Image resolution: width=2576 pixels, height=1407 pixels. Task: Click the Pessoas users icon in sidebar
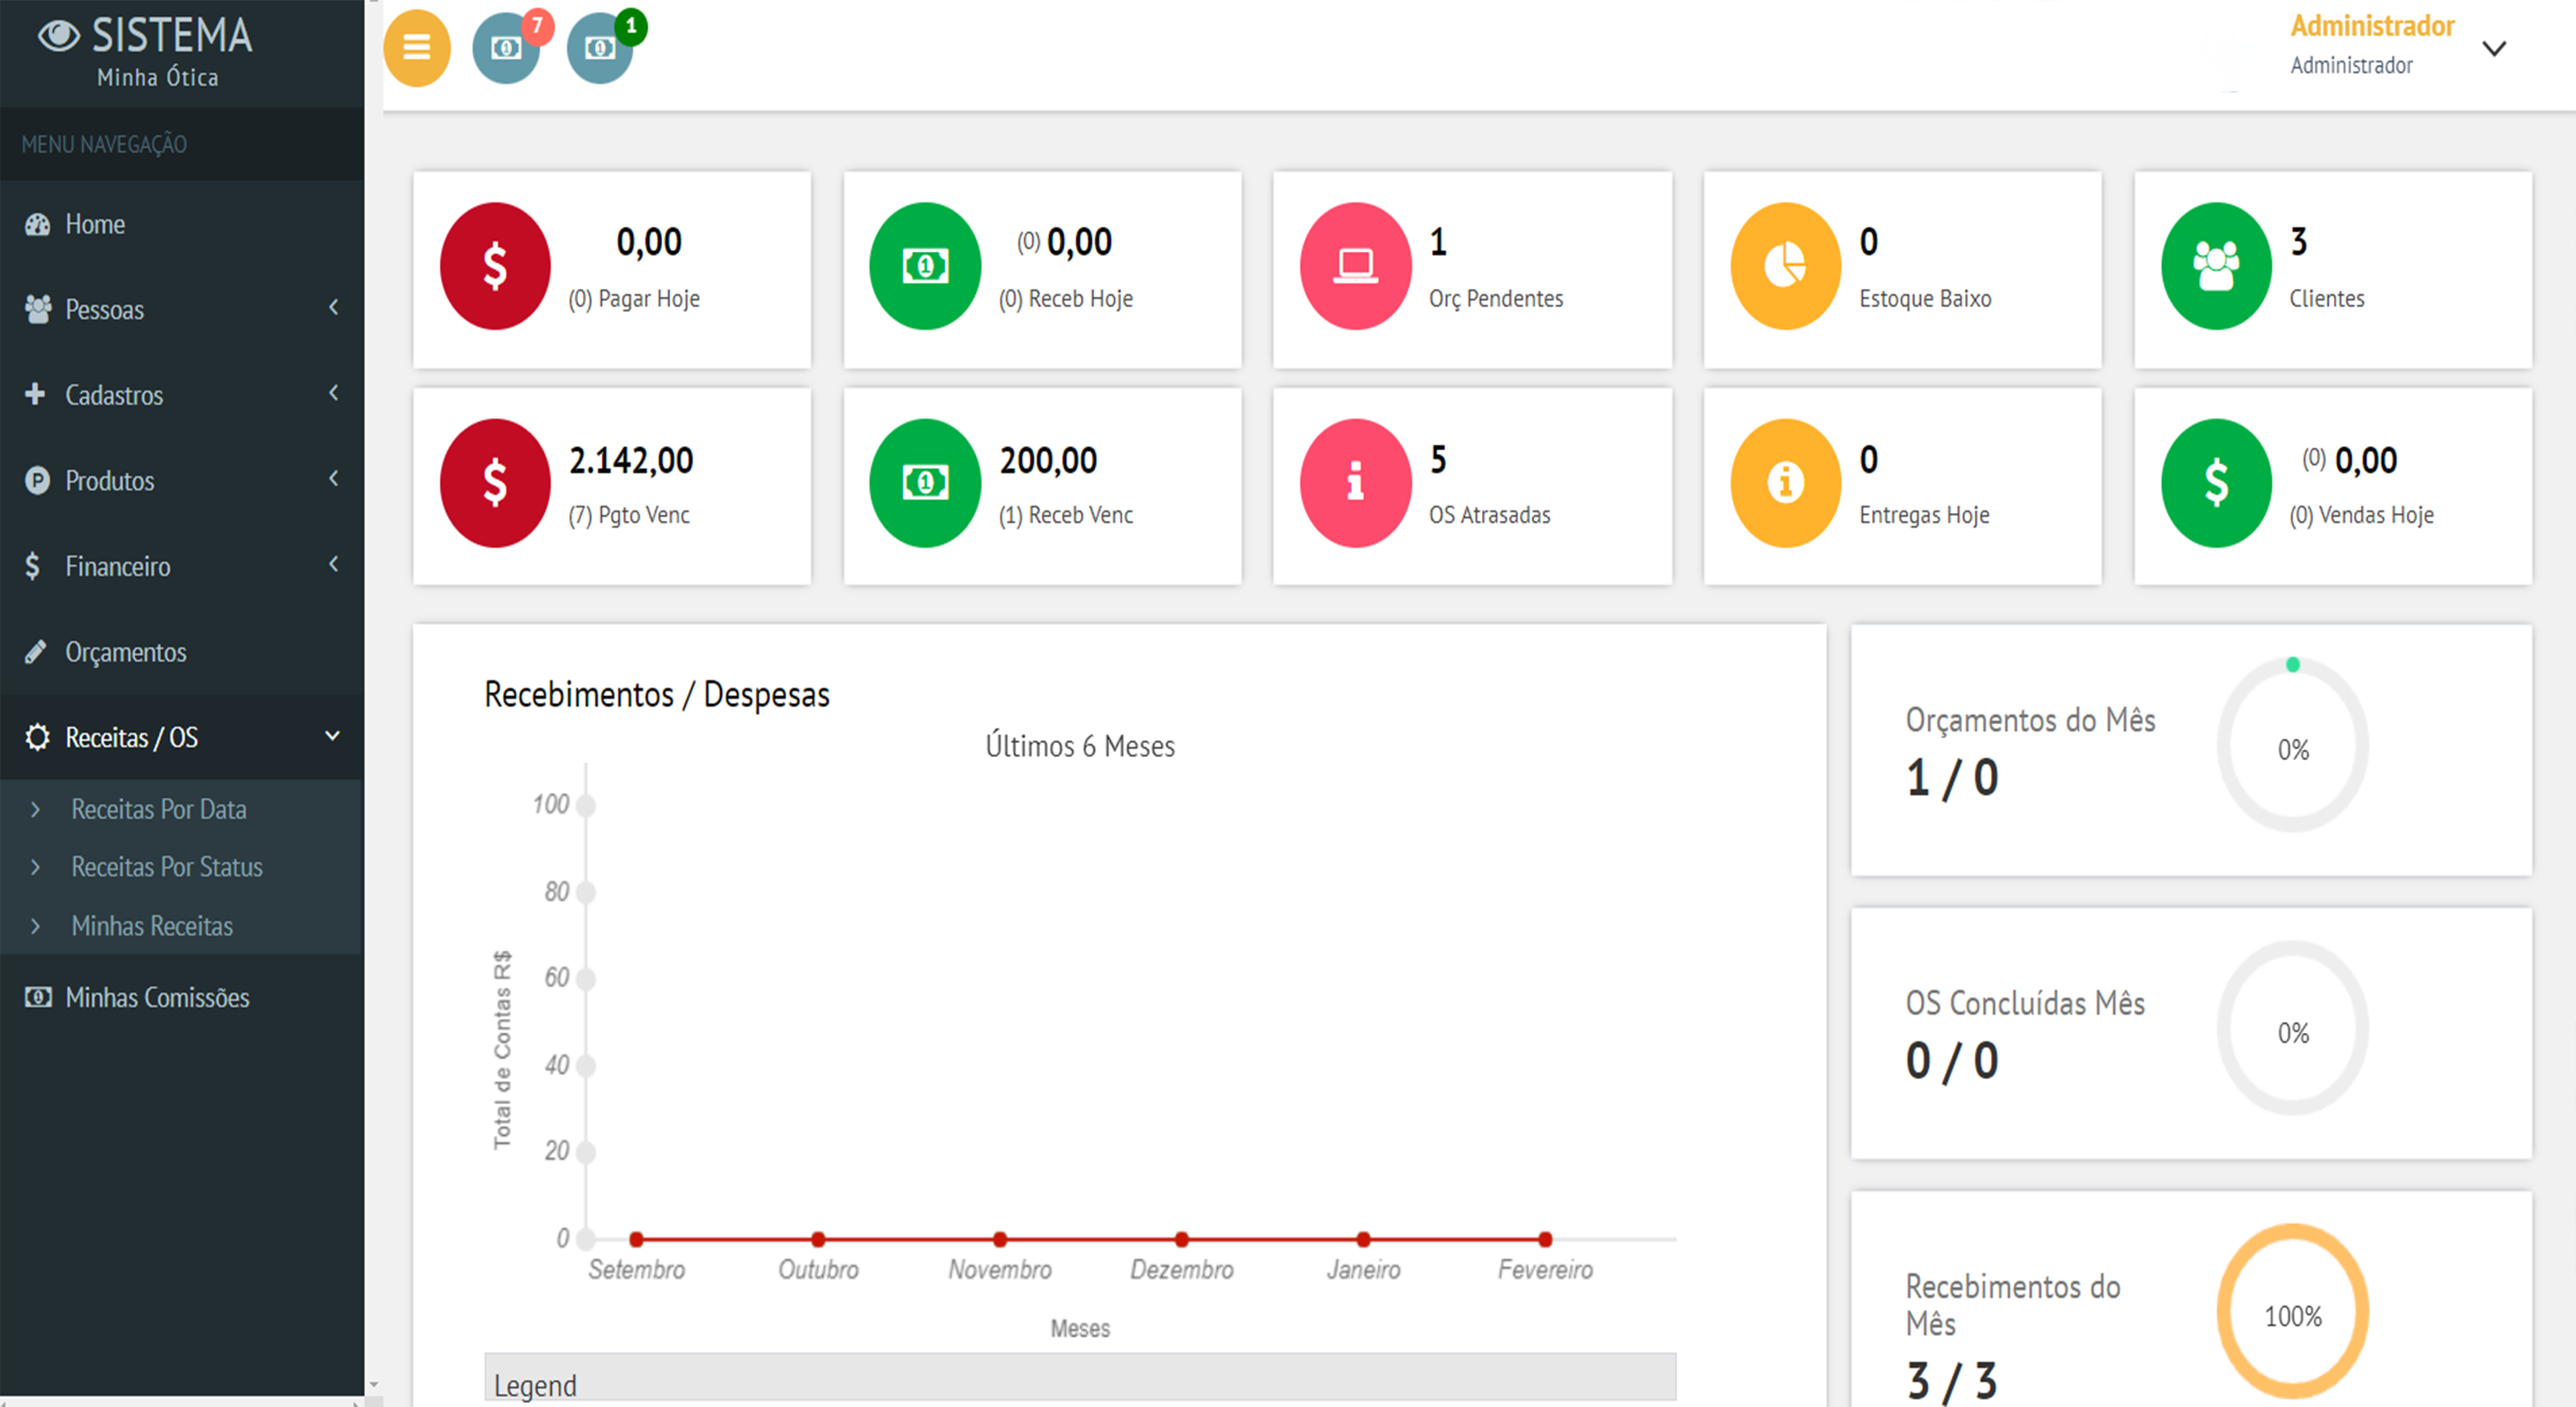point(37,309)
